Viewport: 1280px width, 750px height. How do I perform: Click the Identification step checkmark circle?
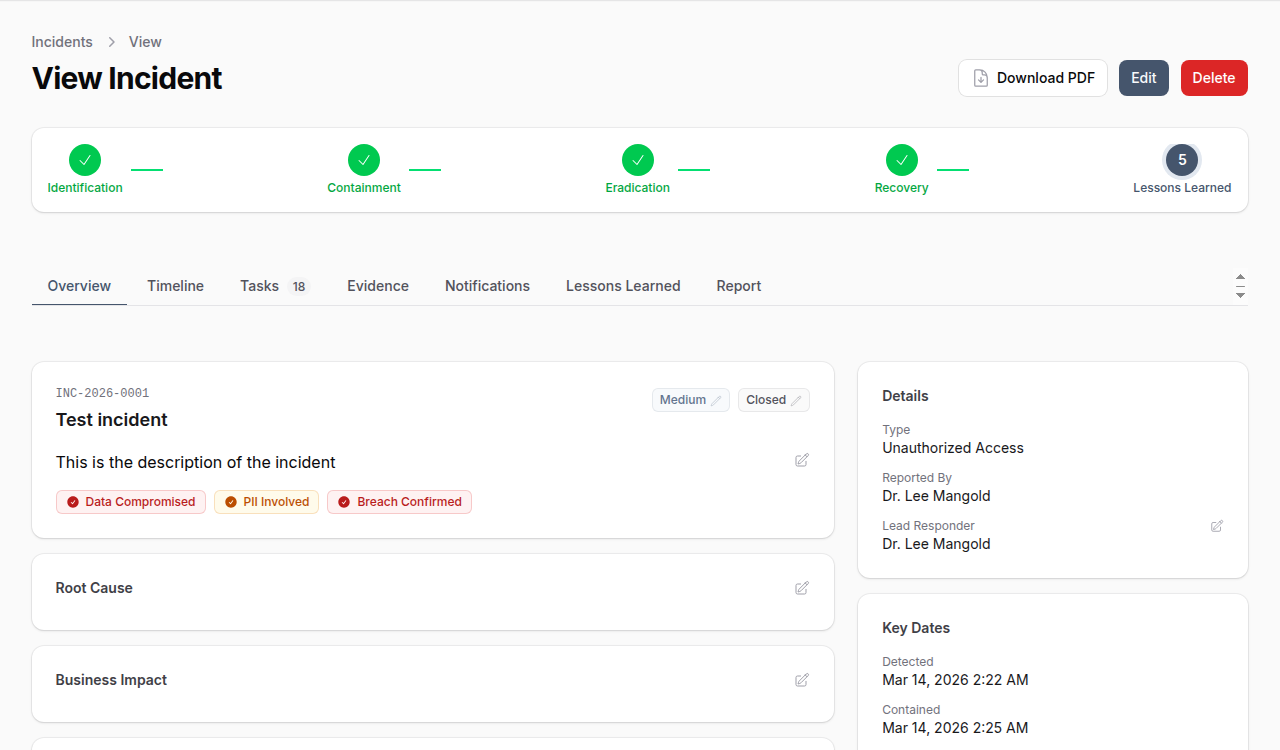[x=85, y=160]
